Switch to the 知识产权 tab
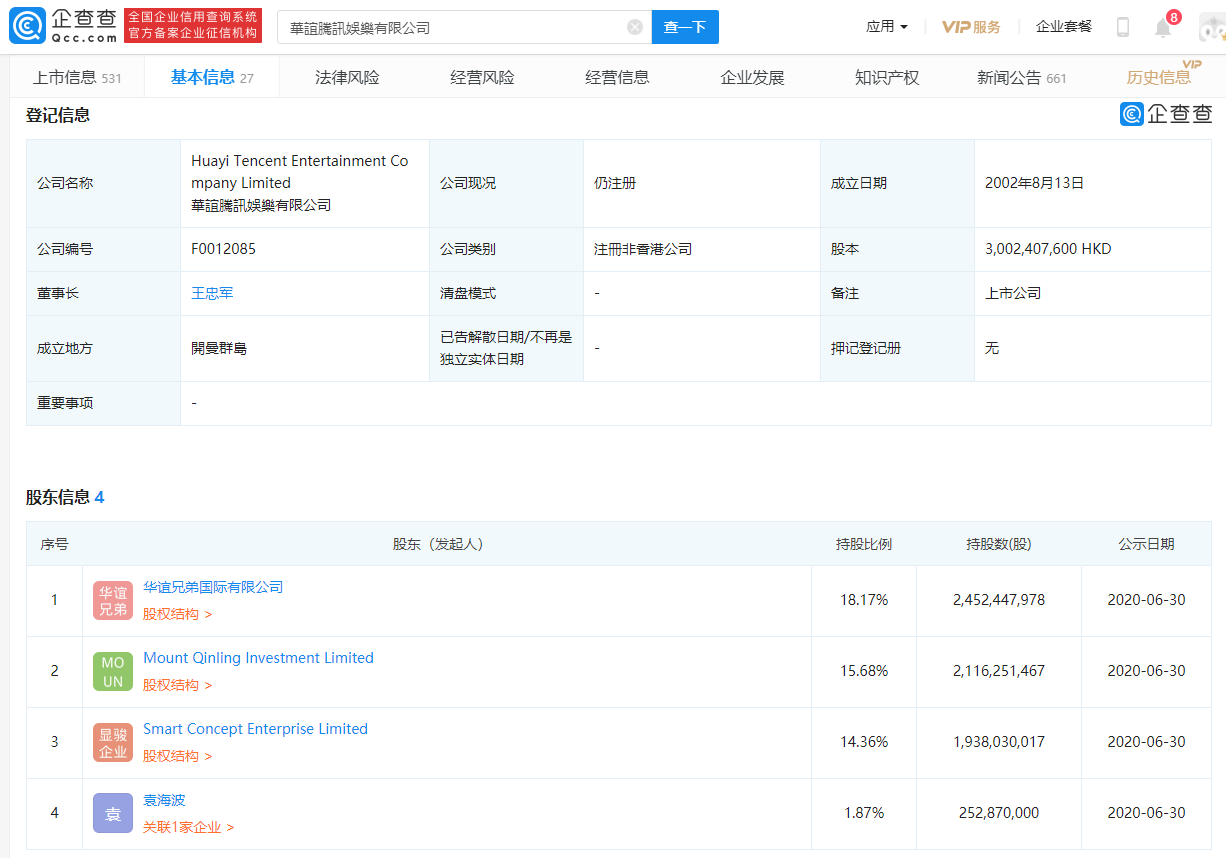The height and width of the screenshot is (858, 1226). (x=887, y=77)
